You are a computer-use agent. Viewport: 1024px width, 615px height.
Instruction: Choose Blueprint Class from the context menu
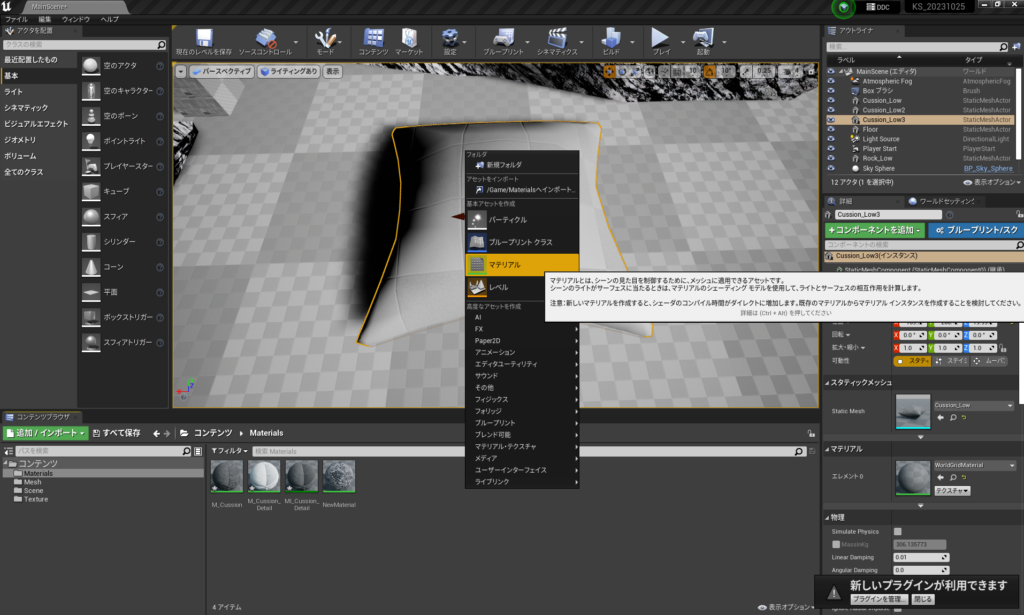click(x=522, y=242)
